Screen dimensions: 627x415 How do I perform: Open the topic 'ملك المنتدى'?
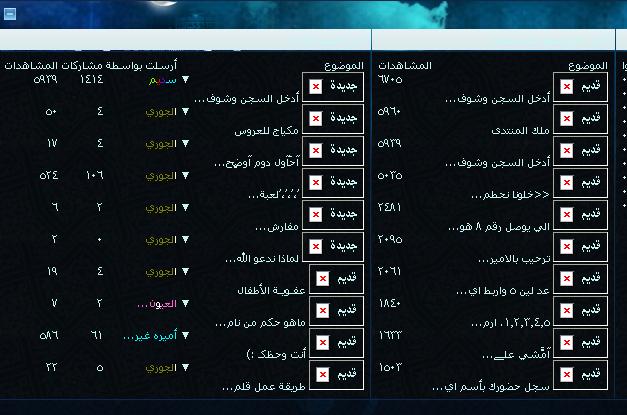521,131
